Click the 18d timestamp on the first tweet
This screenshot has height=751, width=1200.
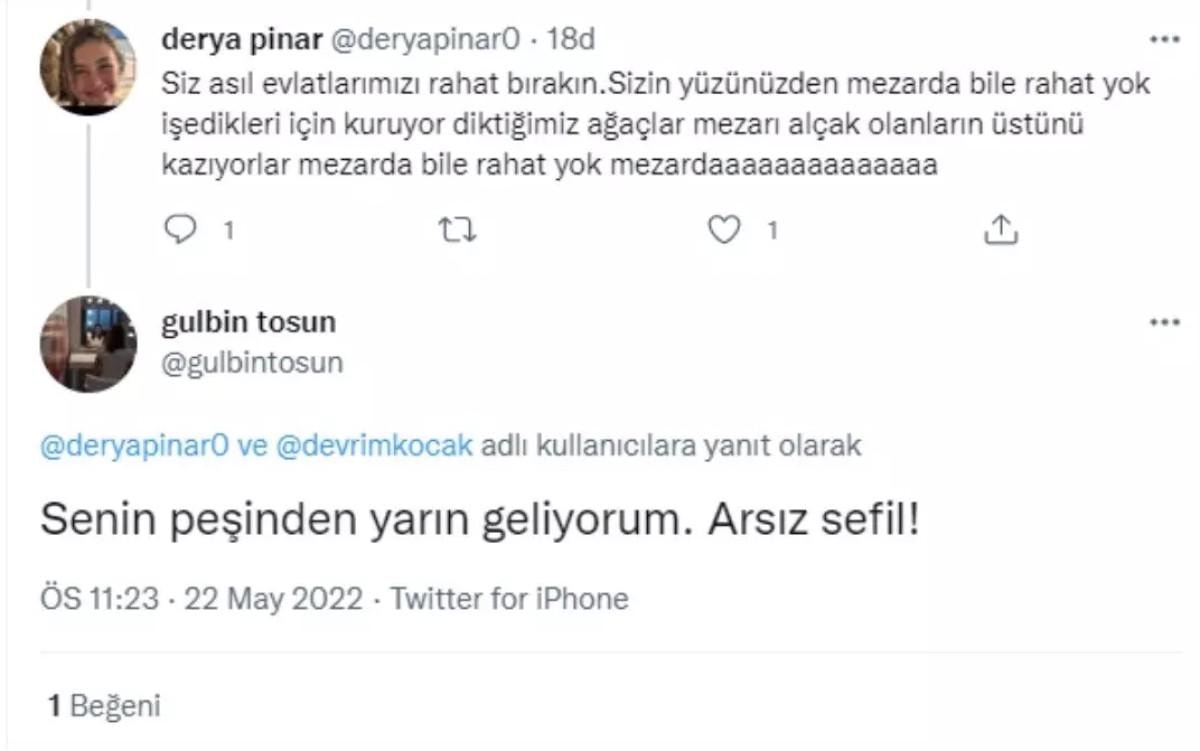[573, 39]
